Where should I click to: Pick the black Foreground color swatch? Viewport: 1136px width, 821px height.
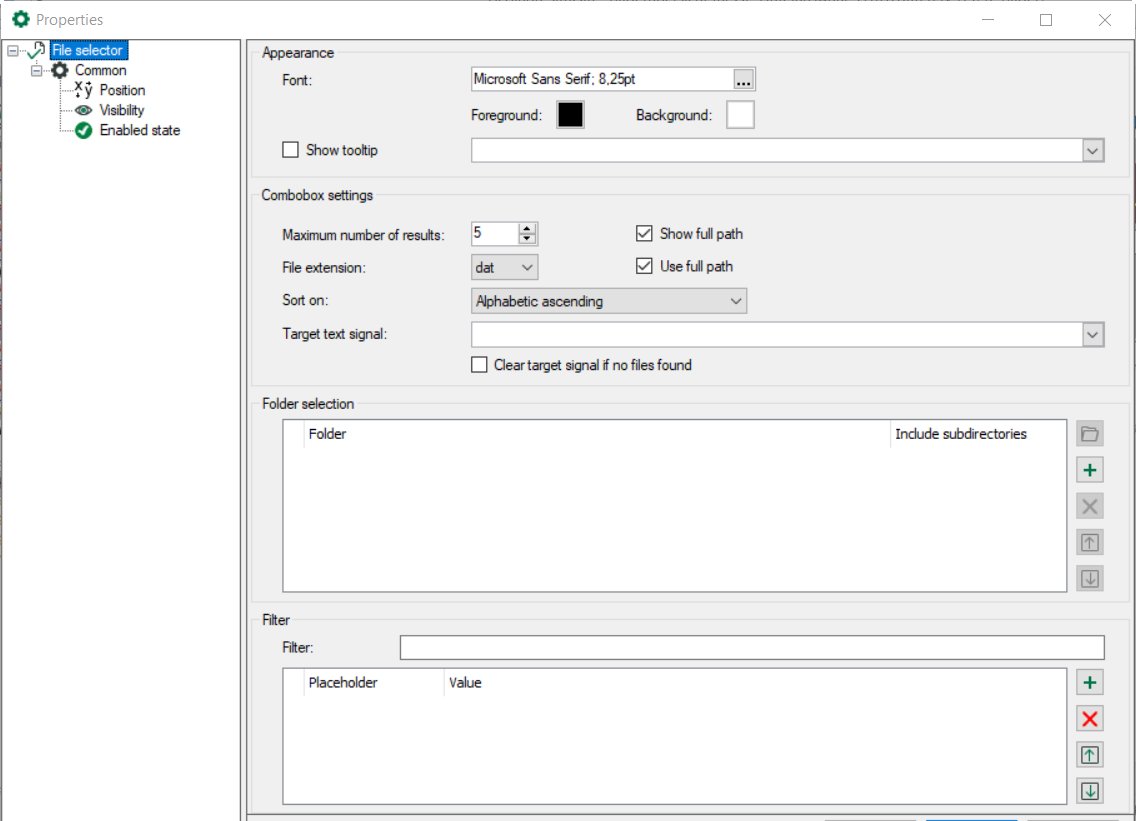pyautogui.click(x=570, y=115)
